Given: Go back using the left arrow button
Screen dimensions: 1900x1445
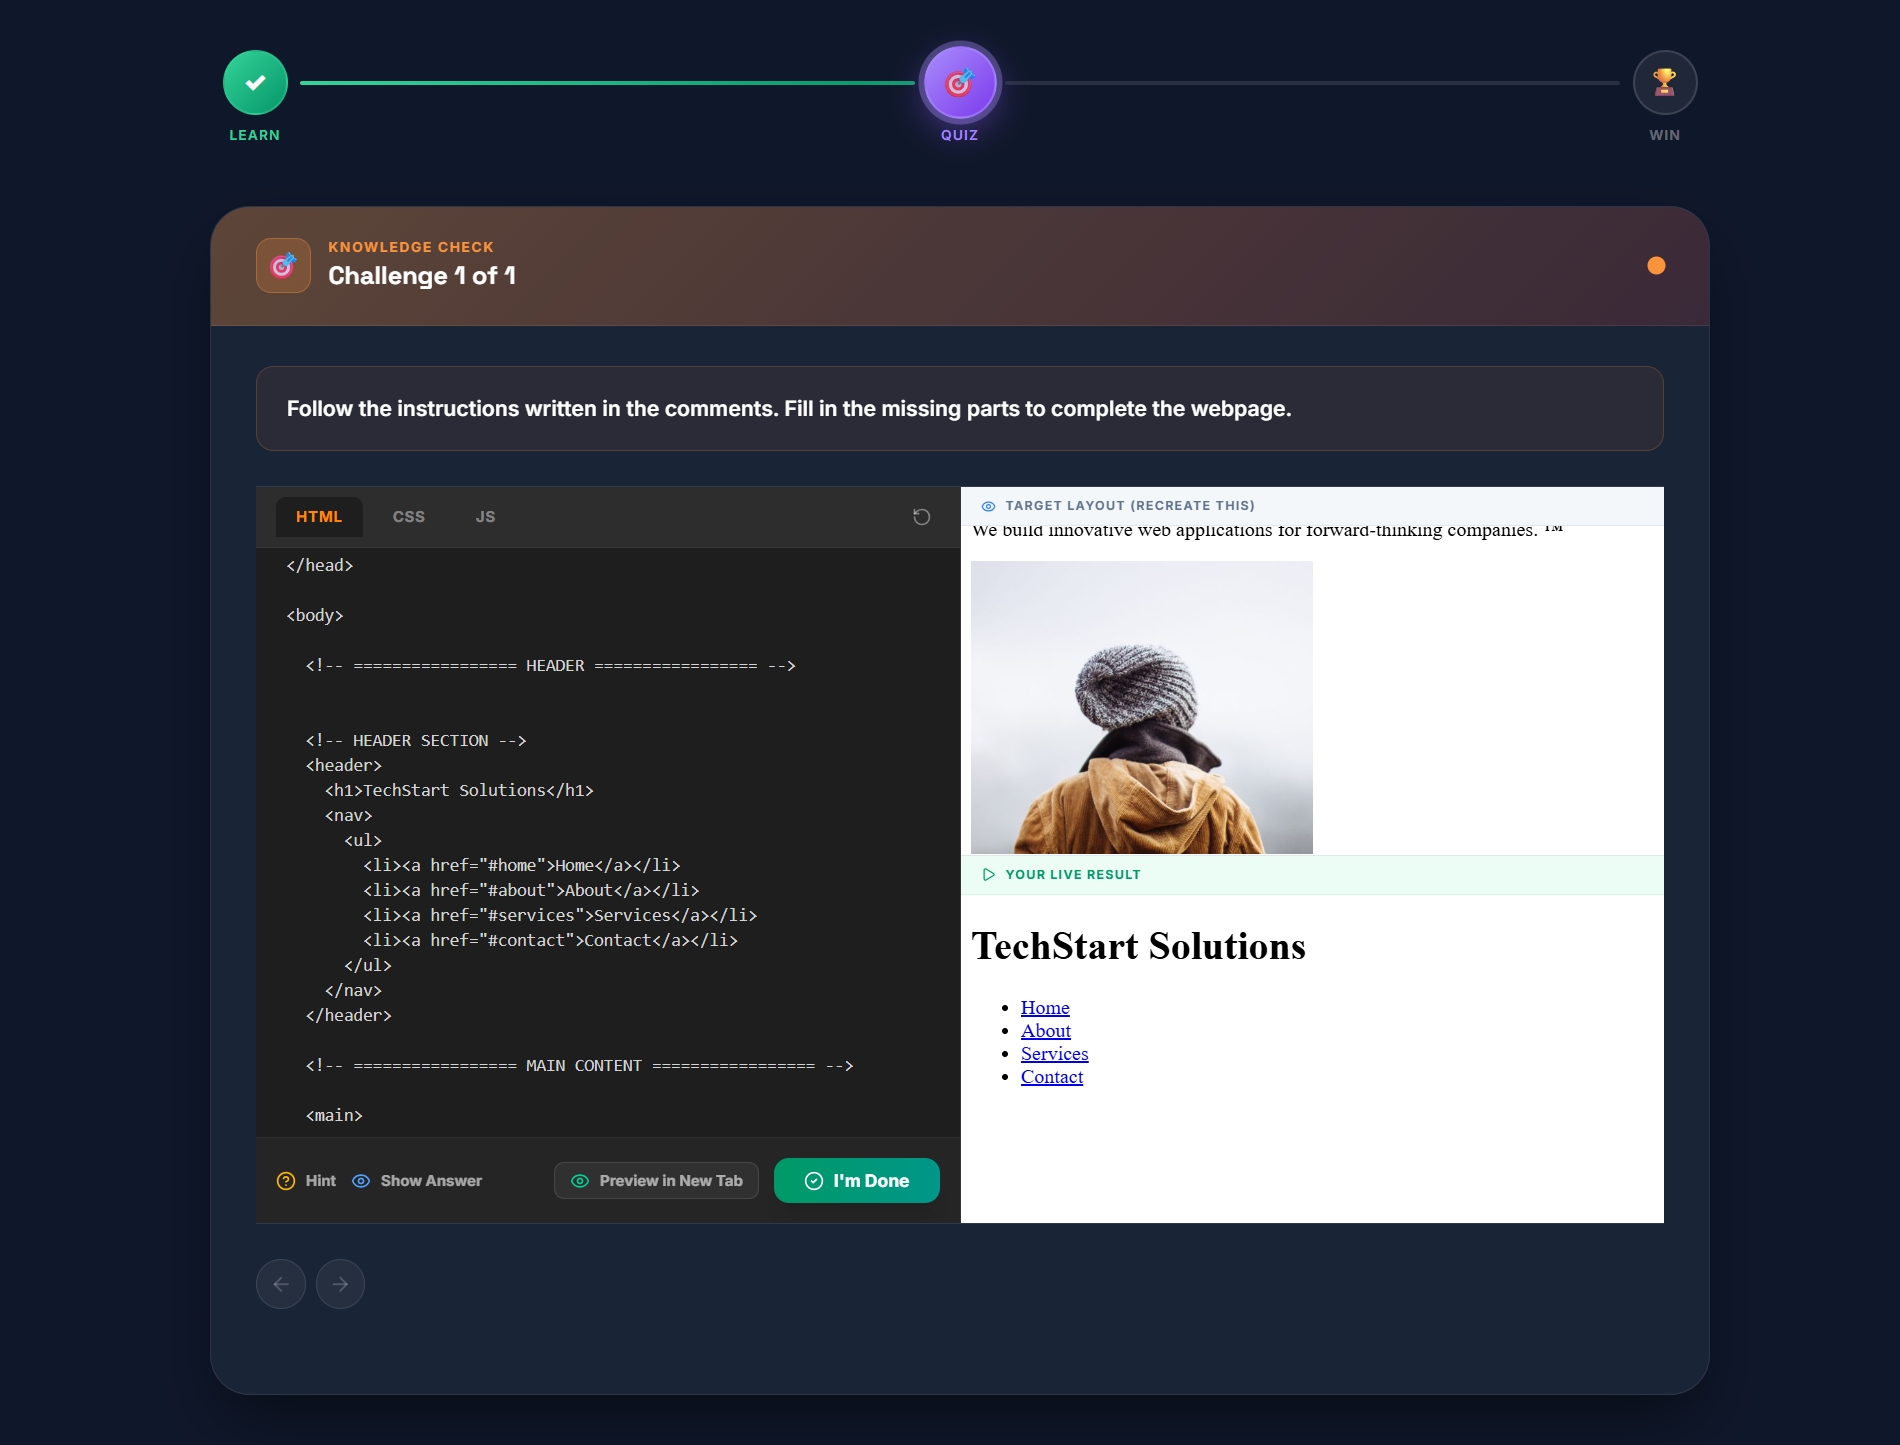Looking at the screenshot, I should pyautogui.click(x=281, y=1284).
